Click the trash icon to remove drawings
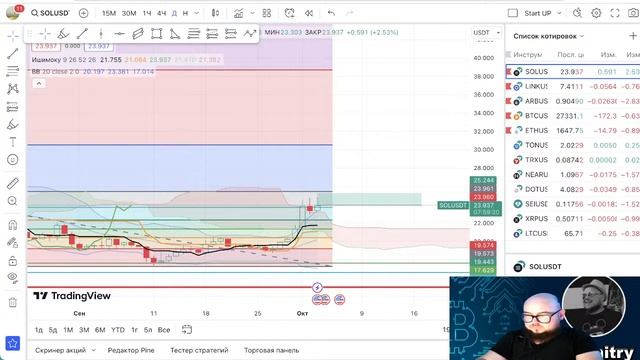 pyautogui.click(x=13, y=302)
